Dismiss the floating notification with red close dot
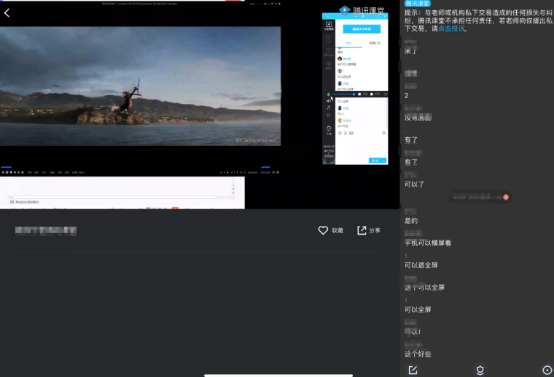554x377 pixels. coord(506,197)
